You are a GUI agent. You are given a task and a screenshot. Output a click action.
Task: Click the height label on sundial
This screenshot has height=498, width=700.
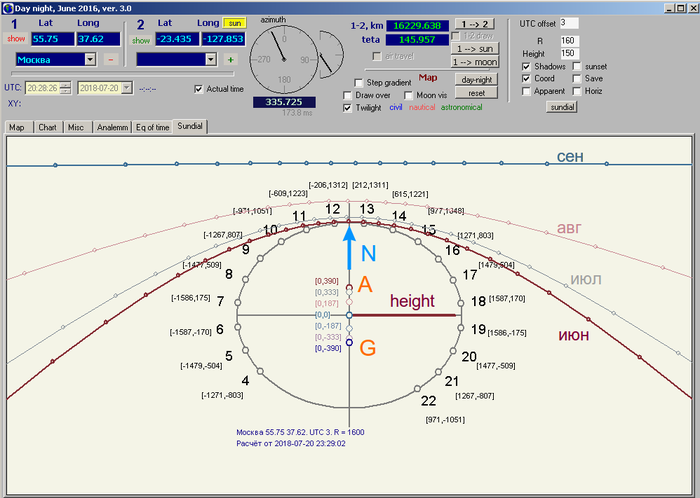(x=412, y=301)
